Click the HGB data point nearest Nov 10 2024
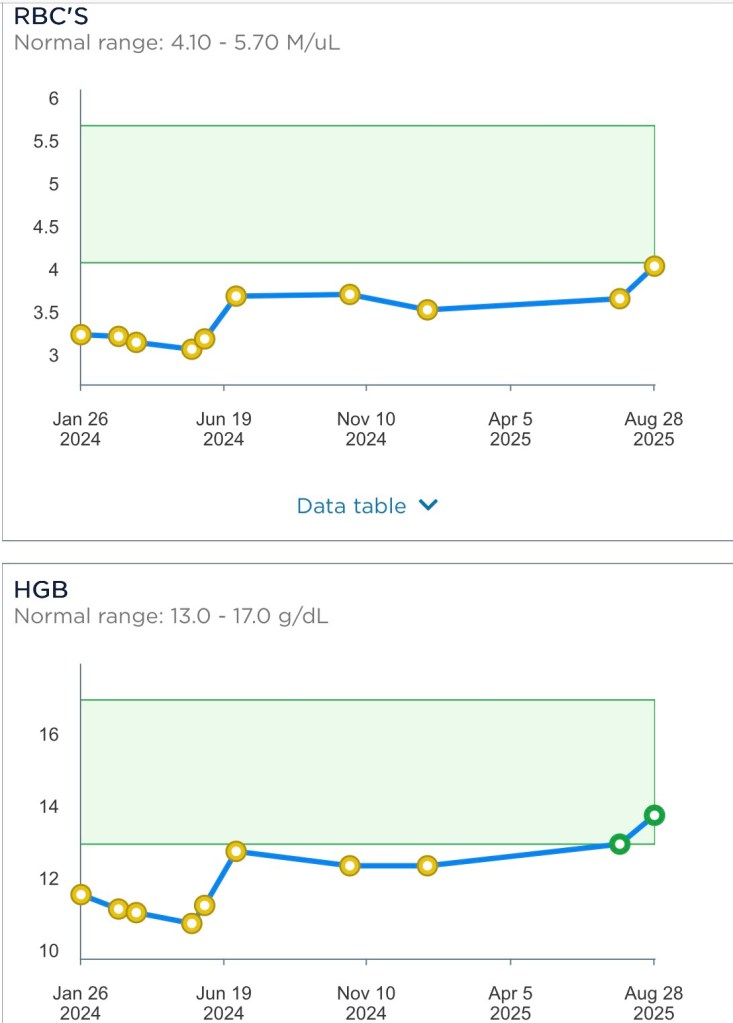 pyautogui.click(x=350, y=866)
